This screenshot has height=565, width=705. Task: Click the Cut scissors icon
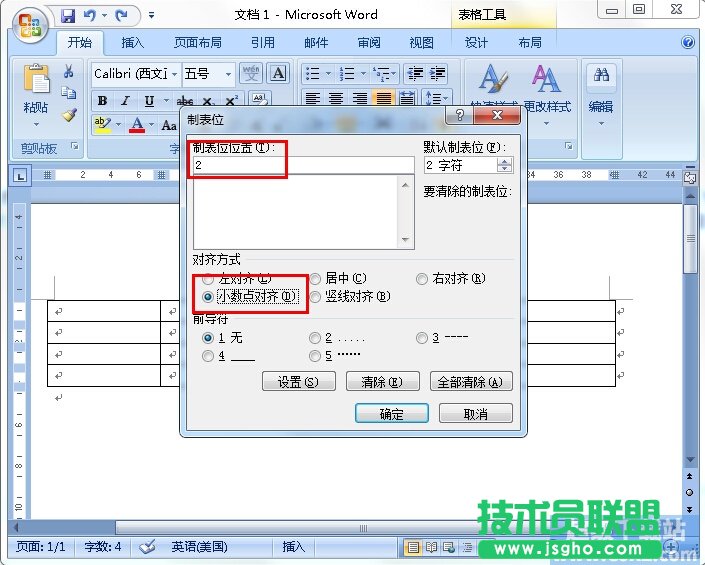[x=69, y=72]
